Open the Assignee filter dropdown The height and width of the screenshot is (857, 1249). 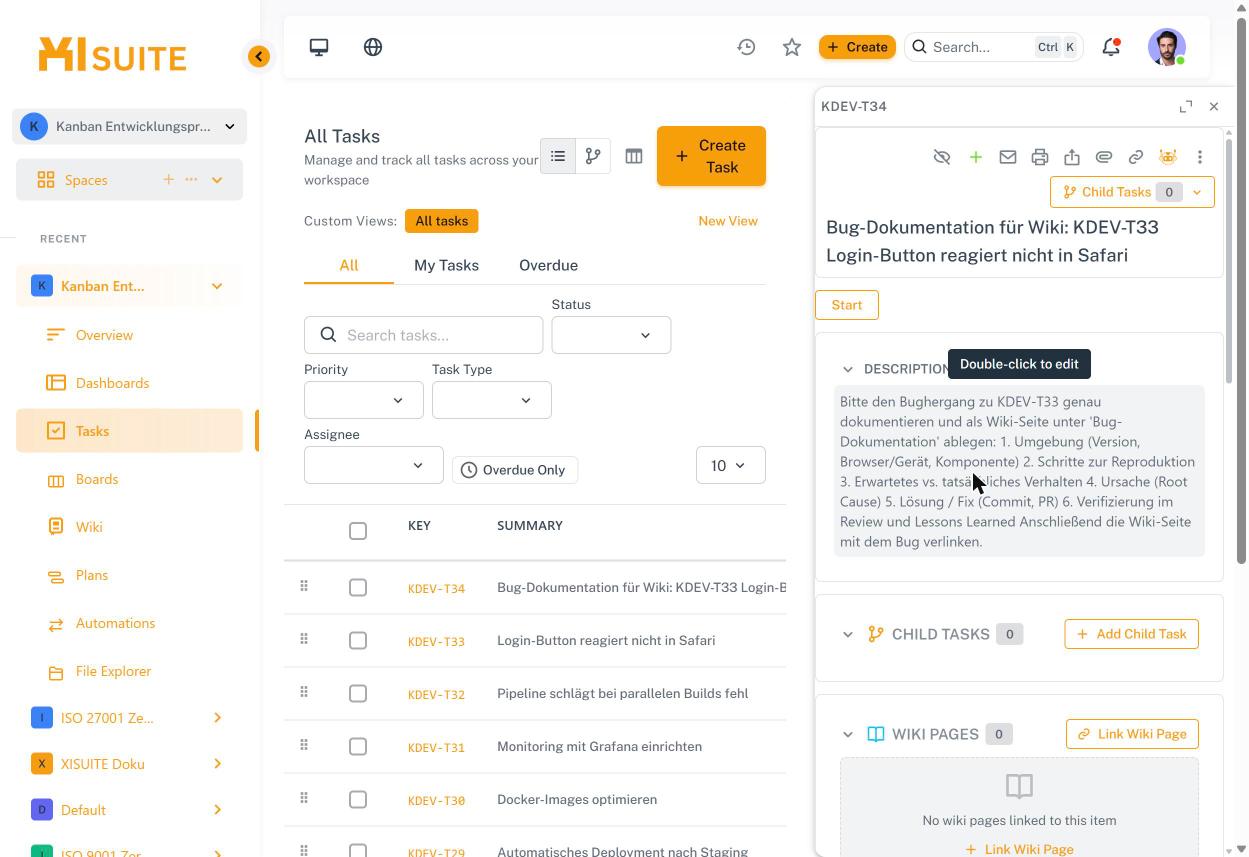373,465
